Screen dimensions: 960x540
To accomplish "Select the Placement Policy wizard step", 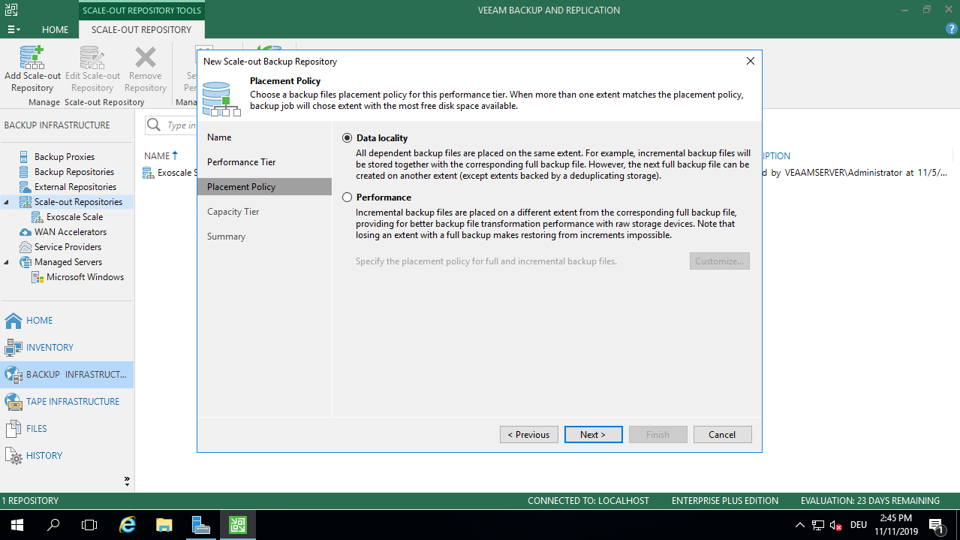I will [264, 187].
